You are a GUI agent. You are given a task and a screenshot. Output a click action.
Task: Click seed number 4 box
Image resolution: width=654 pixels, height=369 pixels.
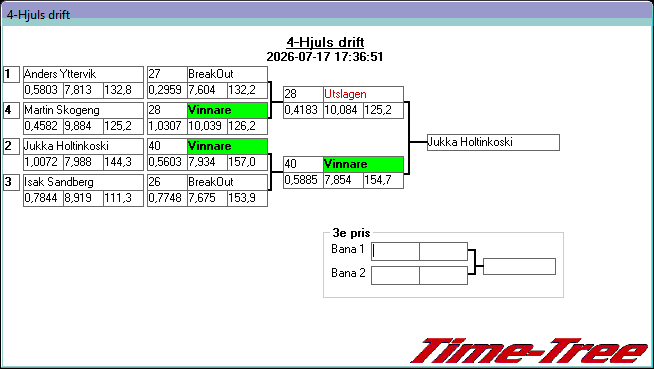pos(11,110)
